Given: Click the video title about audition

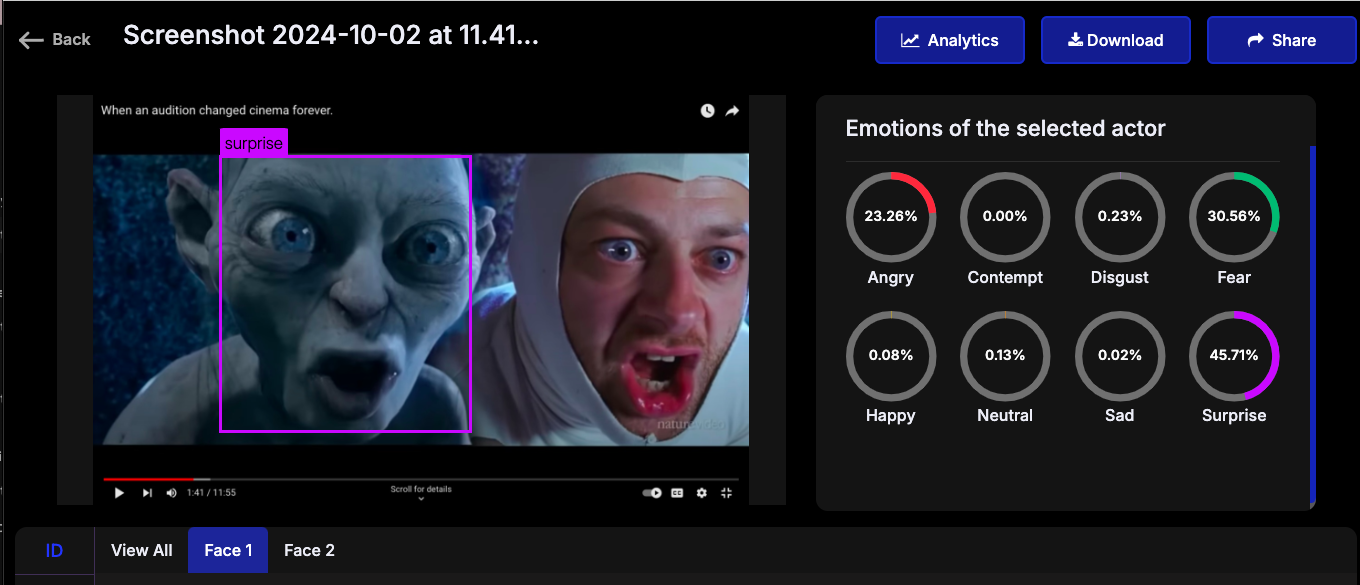Looking at the screenshot, I should tap(217, 110).
